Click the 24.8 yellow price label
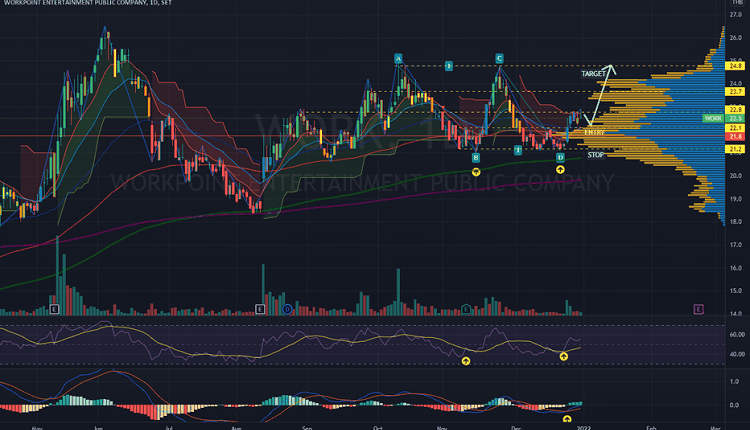 pos(735,66)
